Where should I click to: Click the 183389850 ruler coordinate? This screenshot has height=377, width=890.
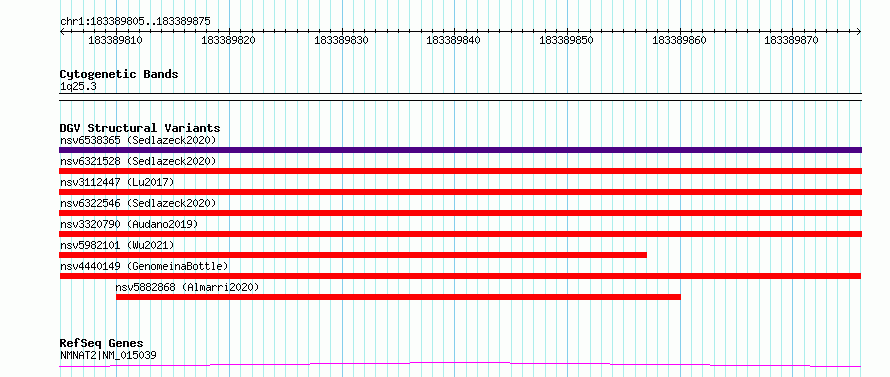click(566, 40)
